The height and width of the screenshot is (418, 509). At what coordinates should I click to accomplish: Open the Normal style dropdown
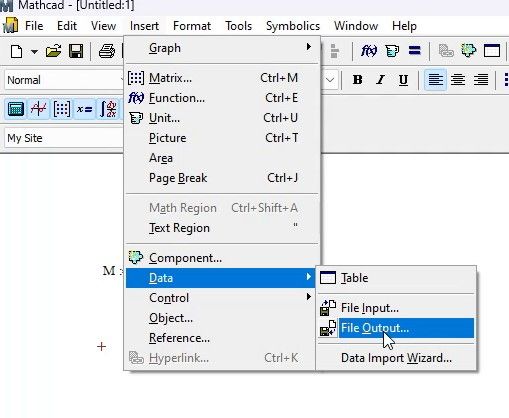[x=64, y=80]
